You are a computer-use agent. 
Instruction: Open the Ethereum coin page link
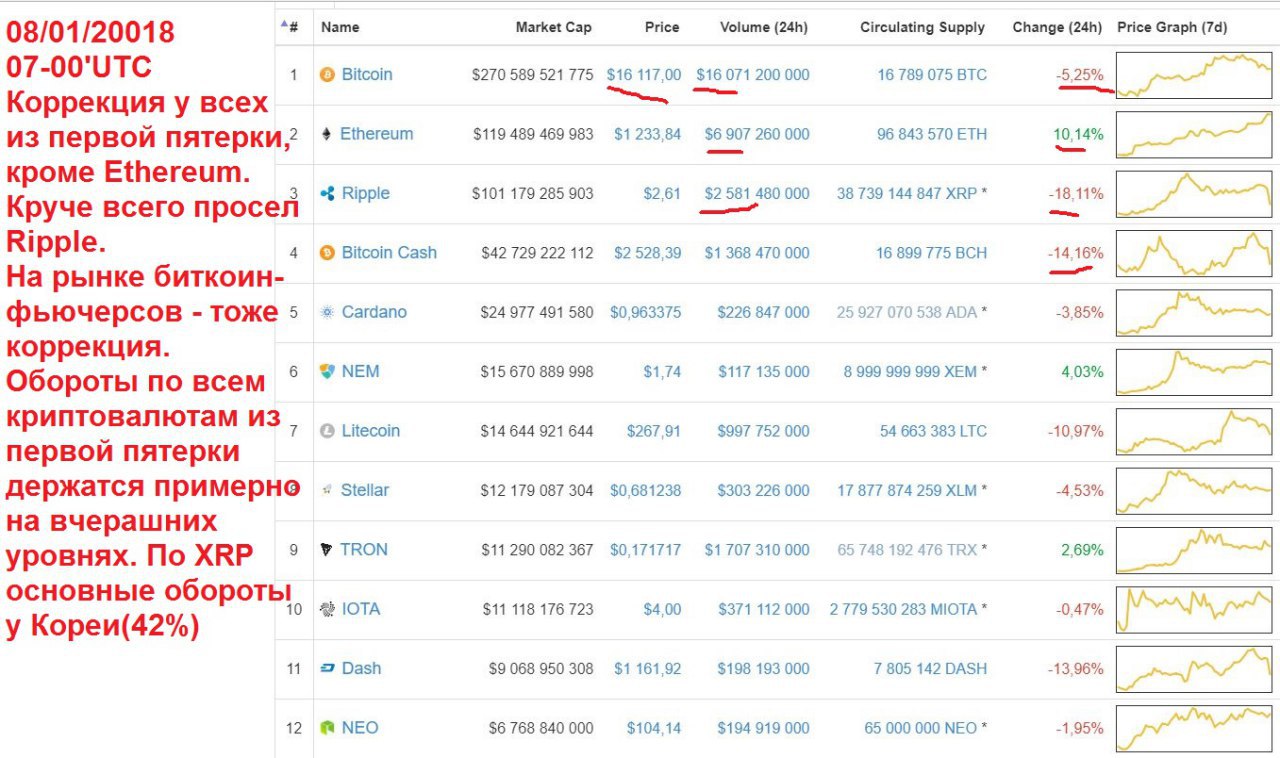tap(376, 134)
